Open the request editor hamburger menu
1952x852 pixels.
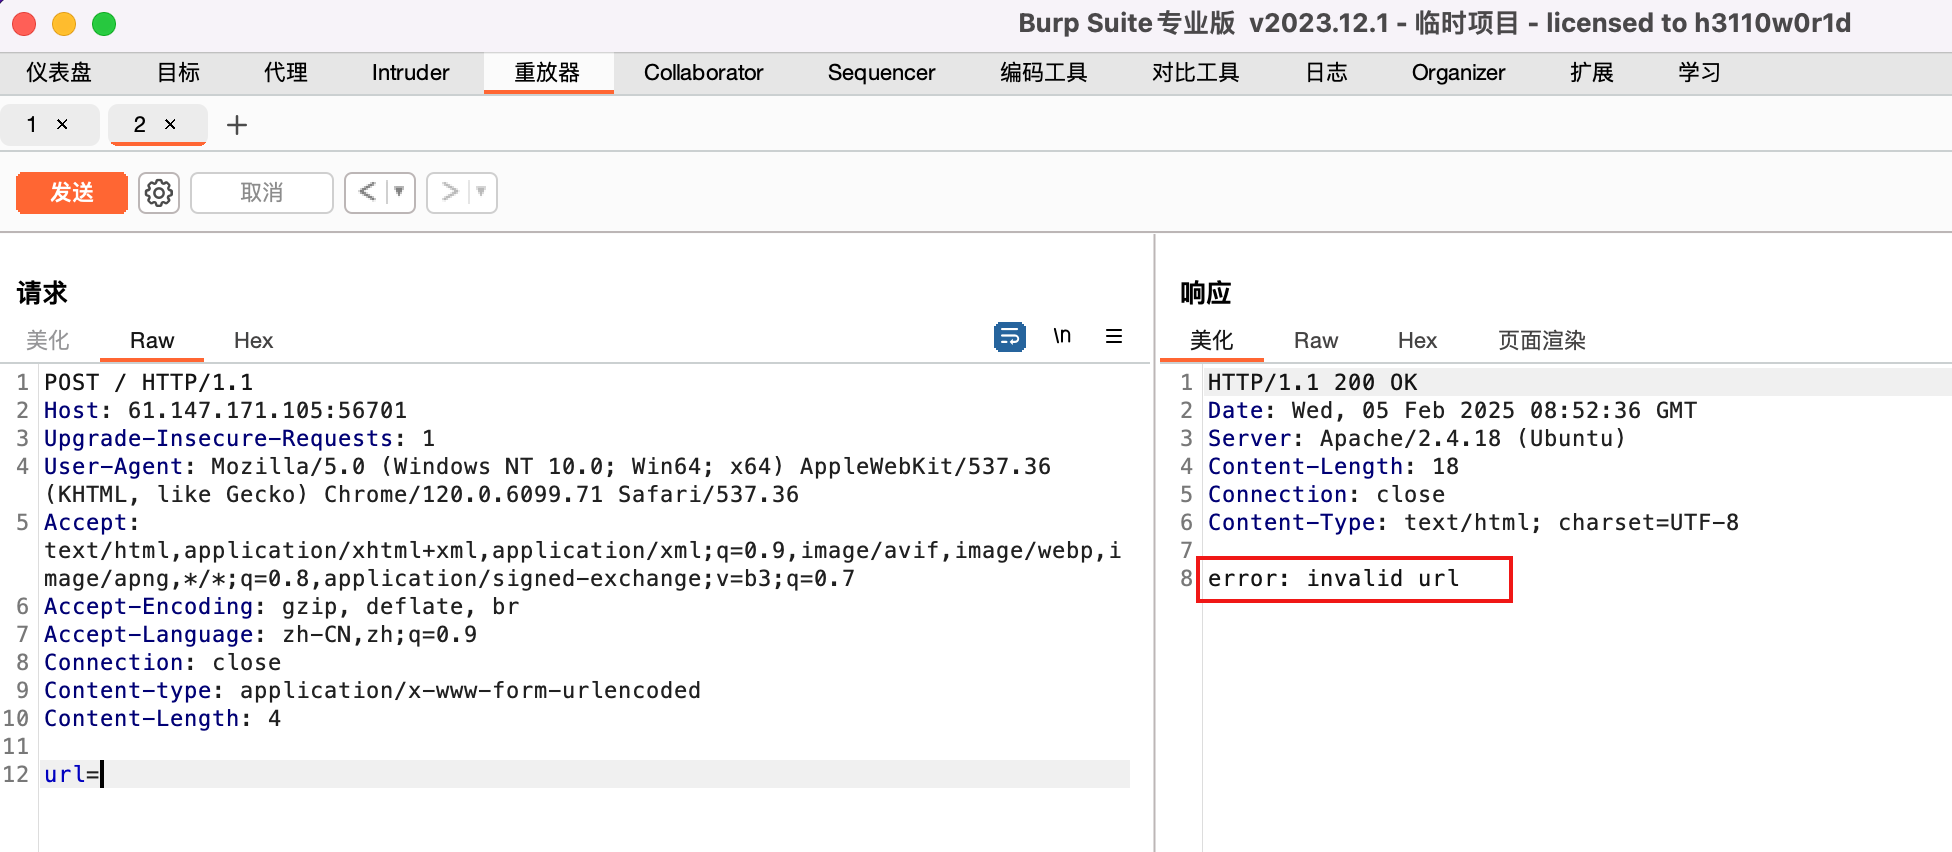pos(1113,337)
